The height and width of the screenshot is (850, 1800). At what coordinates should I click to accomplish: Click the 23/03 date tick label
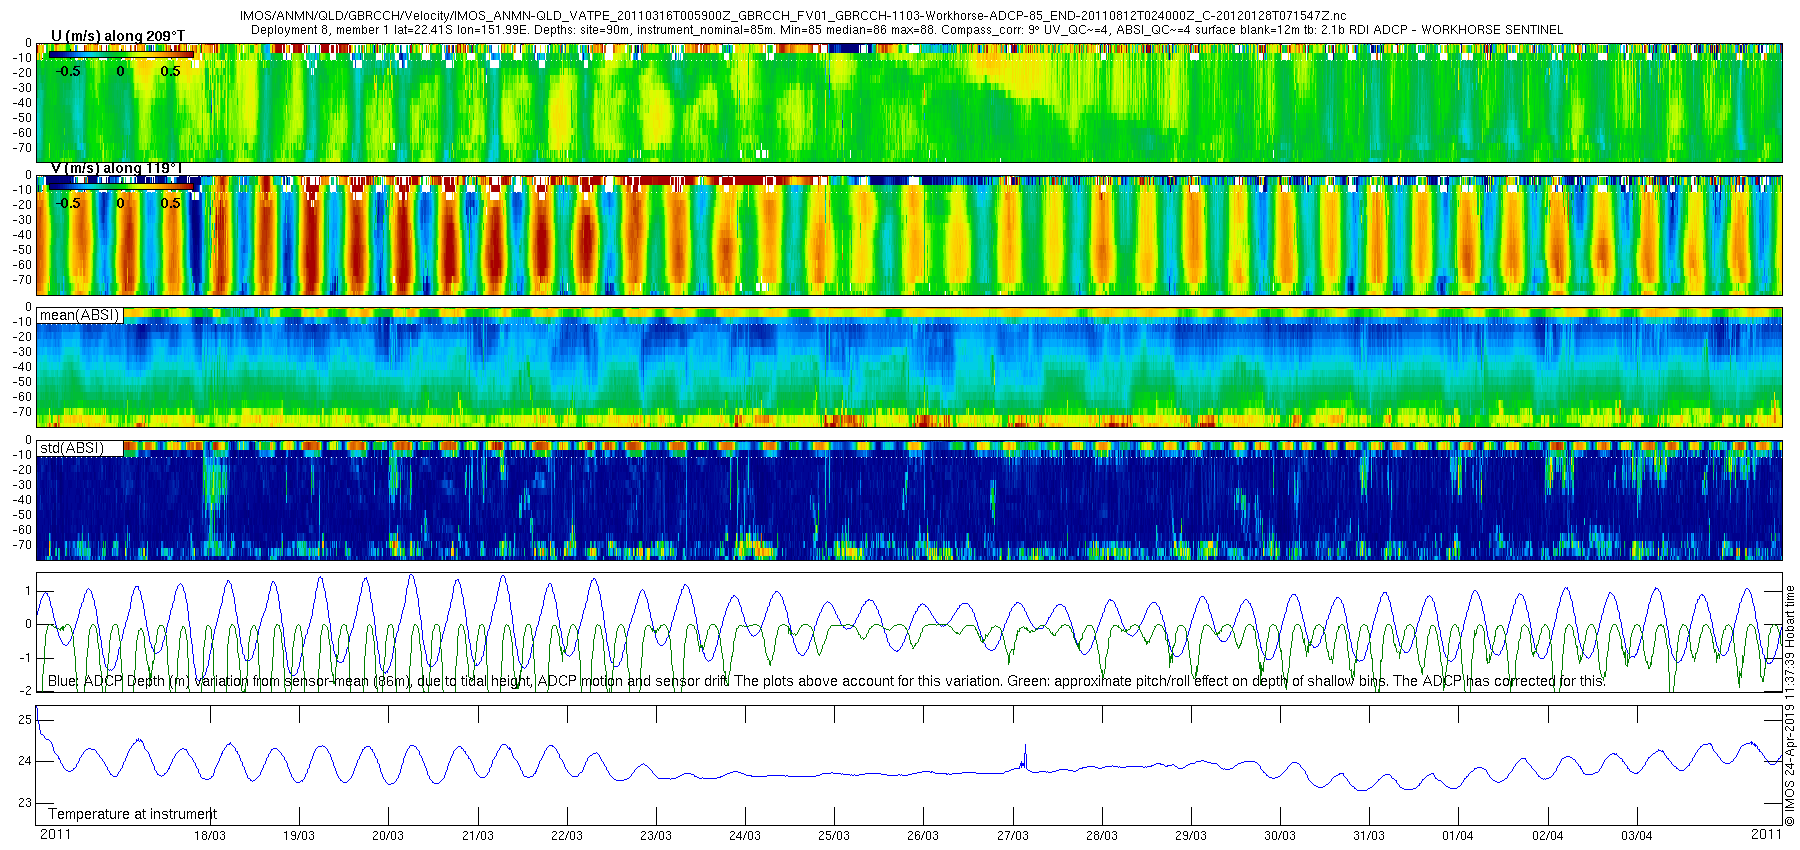[x=656, y=836]
